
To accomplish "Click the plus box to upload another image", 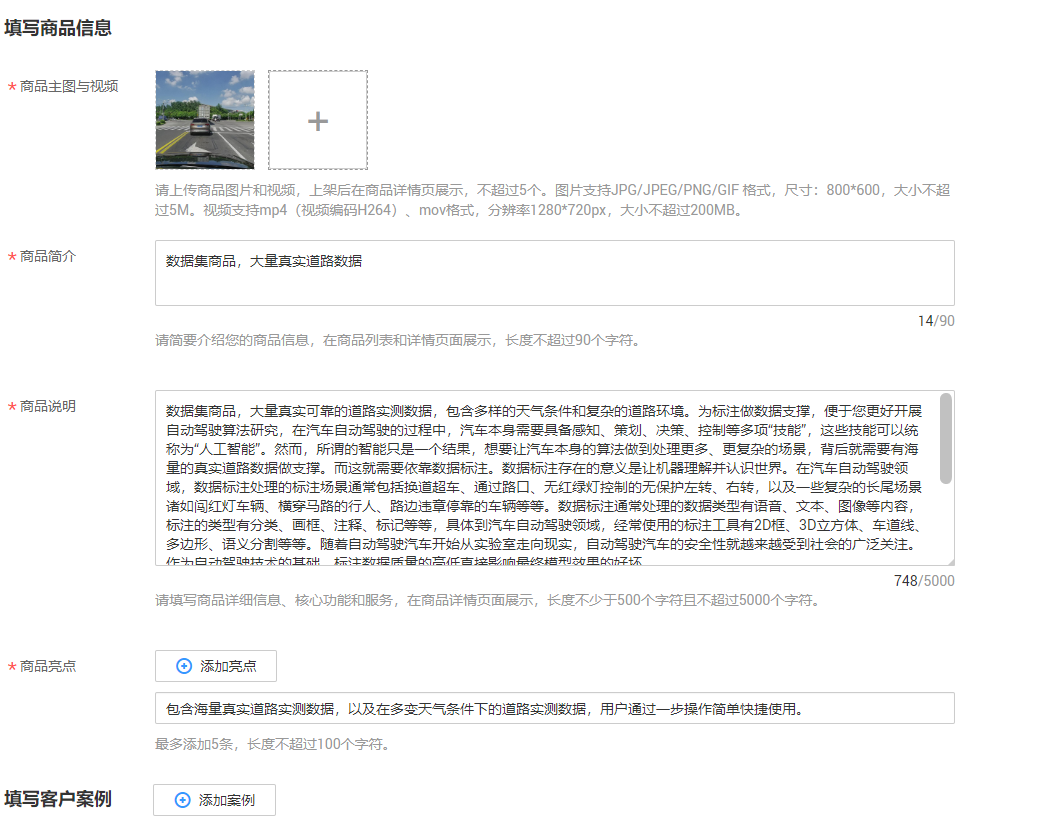I will click(318, 120).
